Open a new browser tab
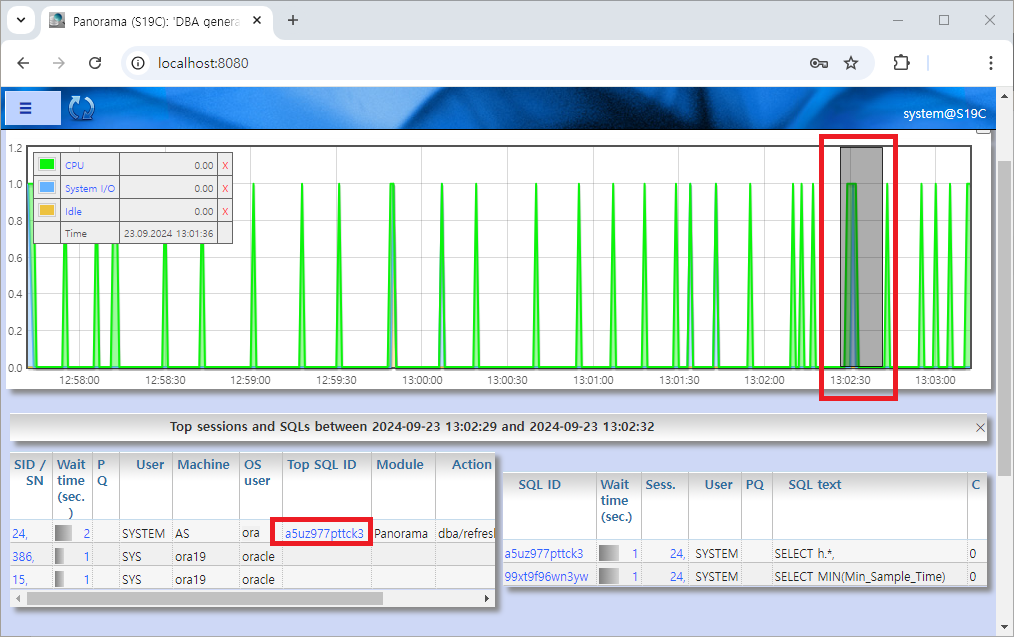This screenshot has width=1014, height=637. pos(293,20)
